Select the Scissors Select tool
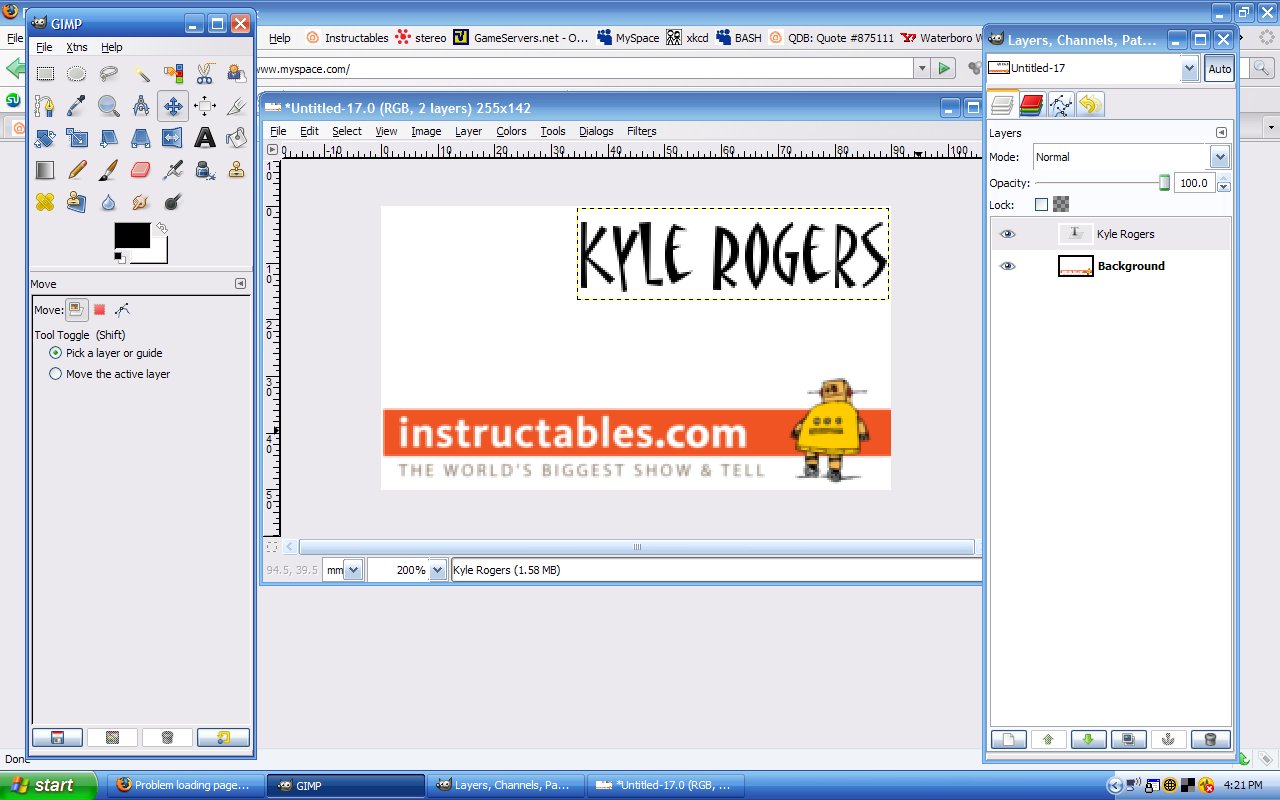The width and height of the screenshot is (1280, 800). click(205, 73)
